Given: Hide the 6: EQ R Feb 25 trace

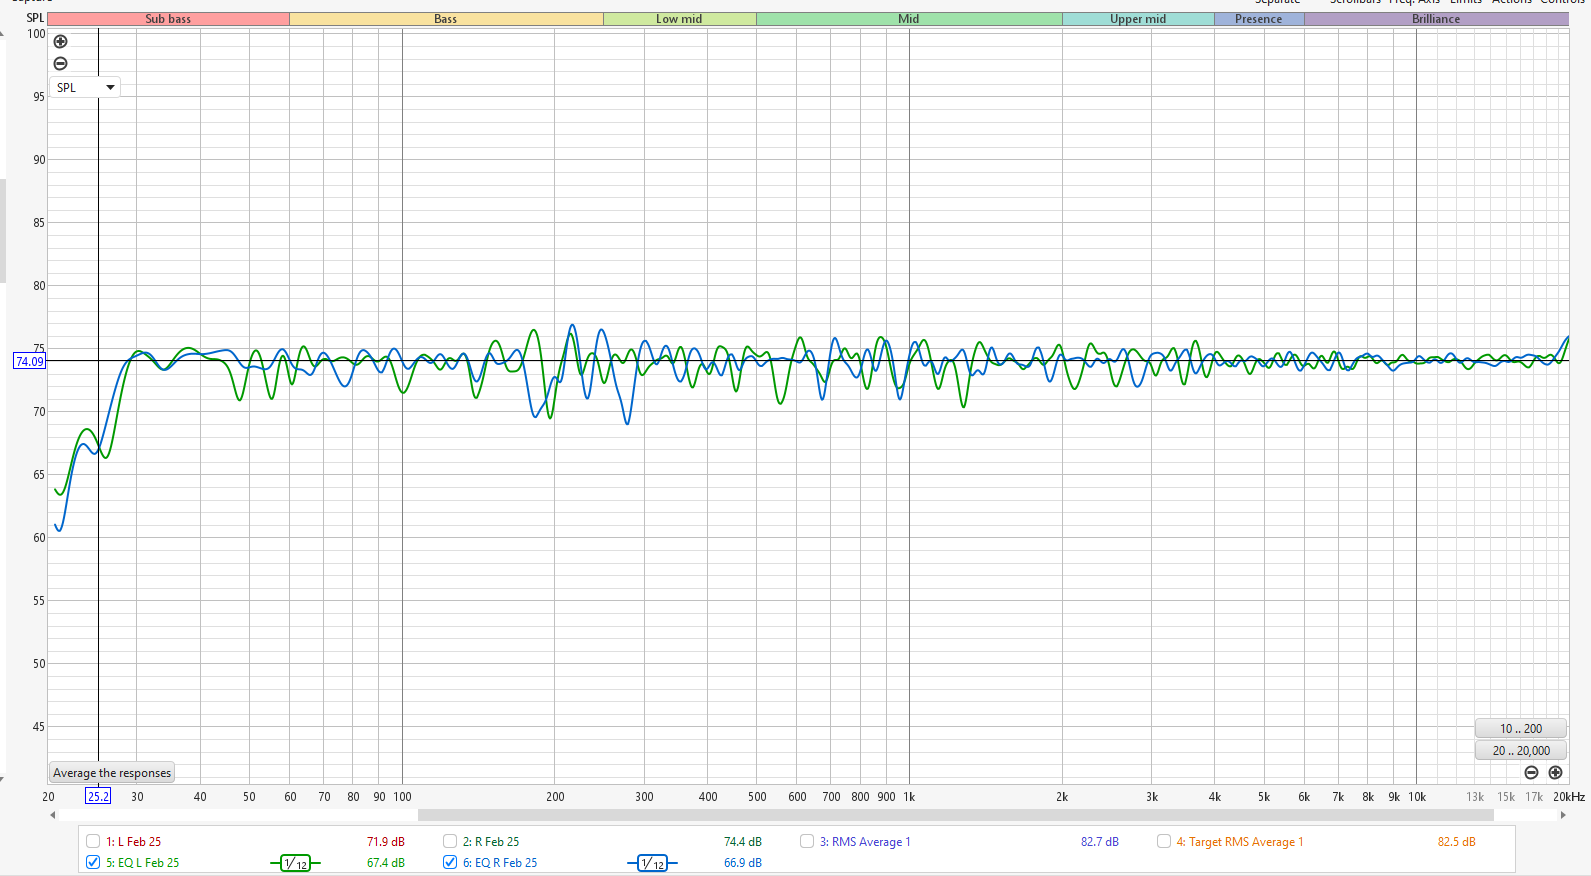Looking at the screenshot, I should 450,862.
